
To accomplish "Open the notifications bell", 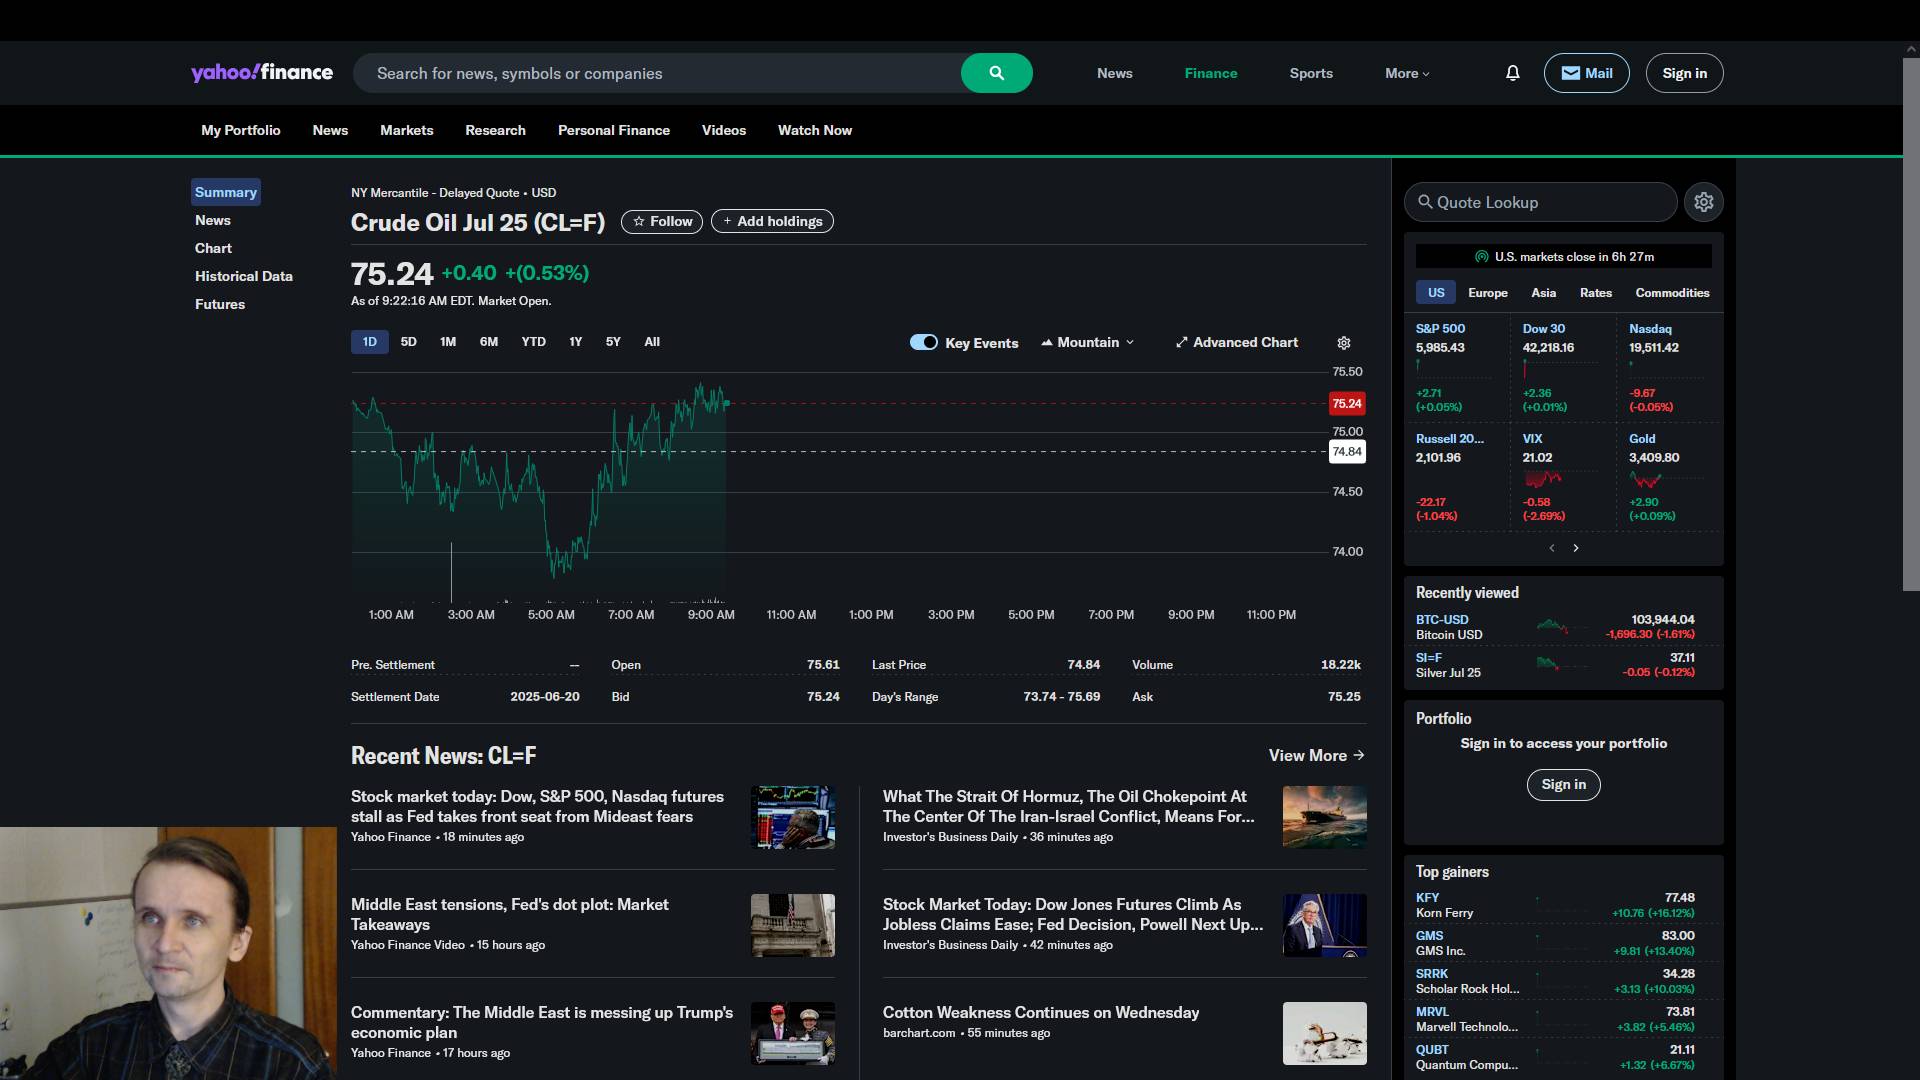I will [x=1512, y=73].
